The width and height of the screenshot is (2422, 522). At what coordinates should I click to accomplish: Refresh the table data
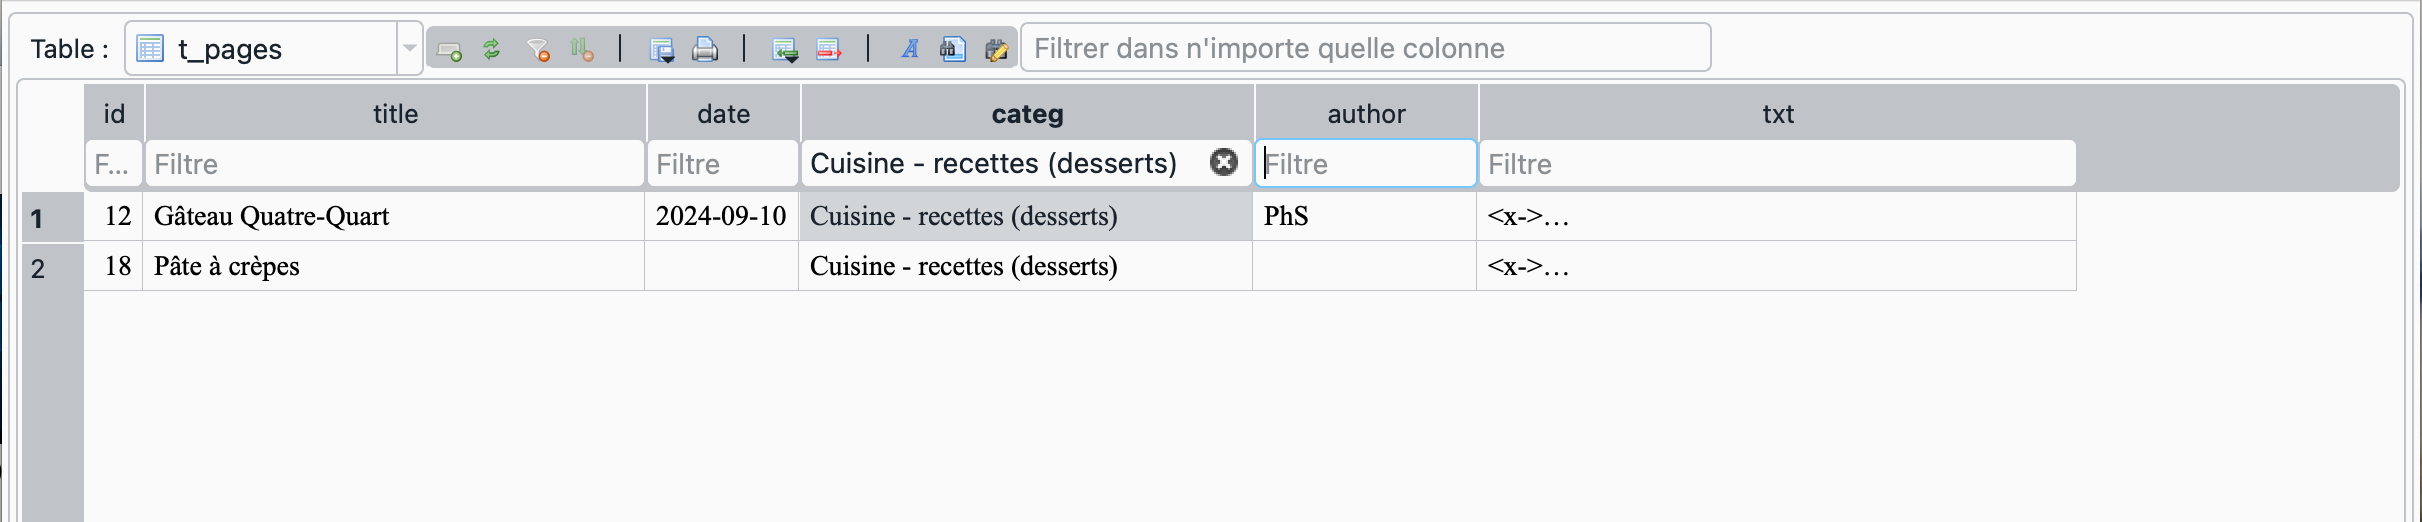click(x=492, y=49)
